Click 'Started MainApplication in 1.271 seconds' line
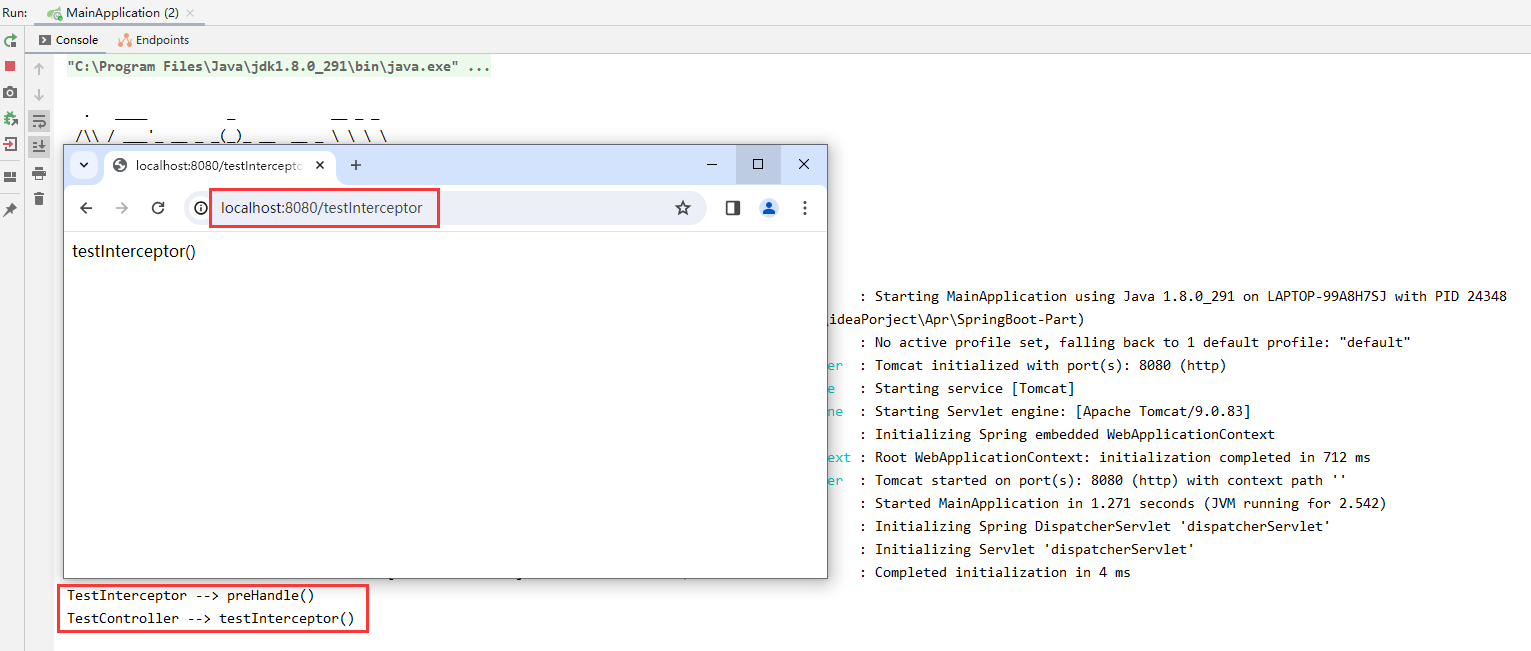The height and width of the screenshot is (651, 1531). click(1130, 504)
